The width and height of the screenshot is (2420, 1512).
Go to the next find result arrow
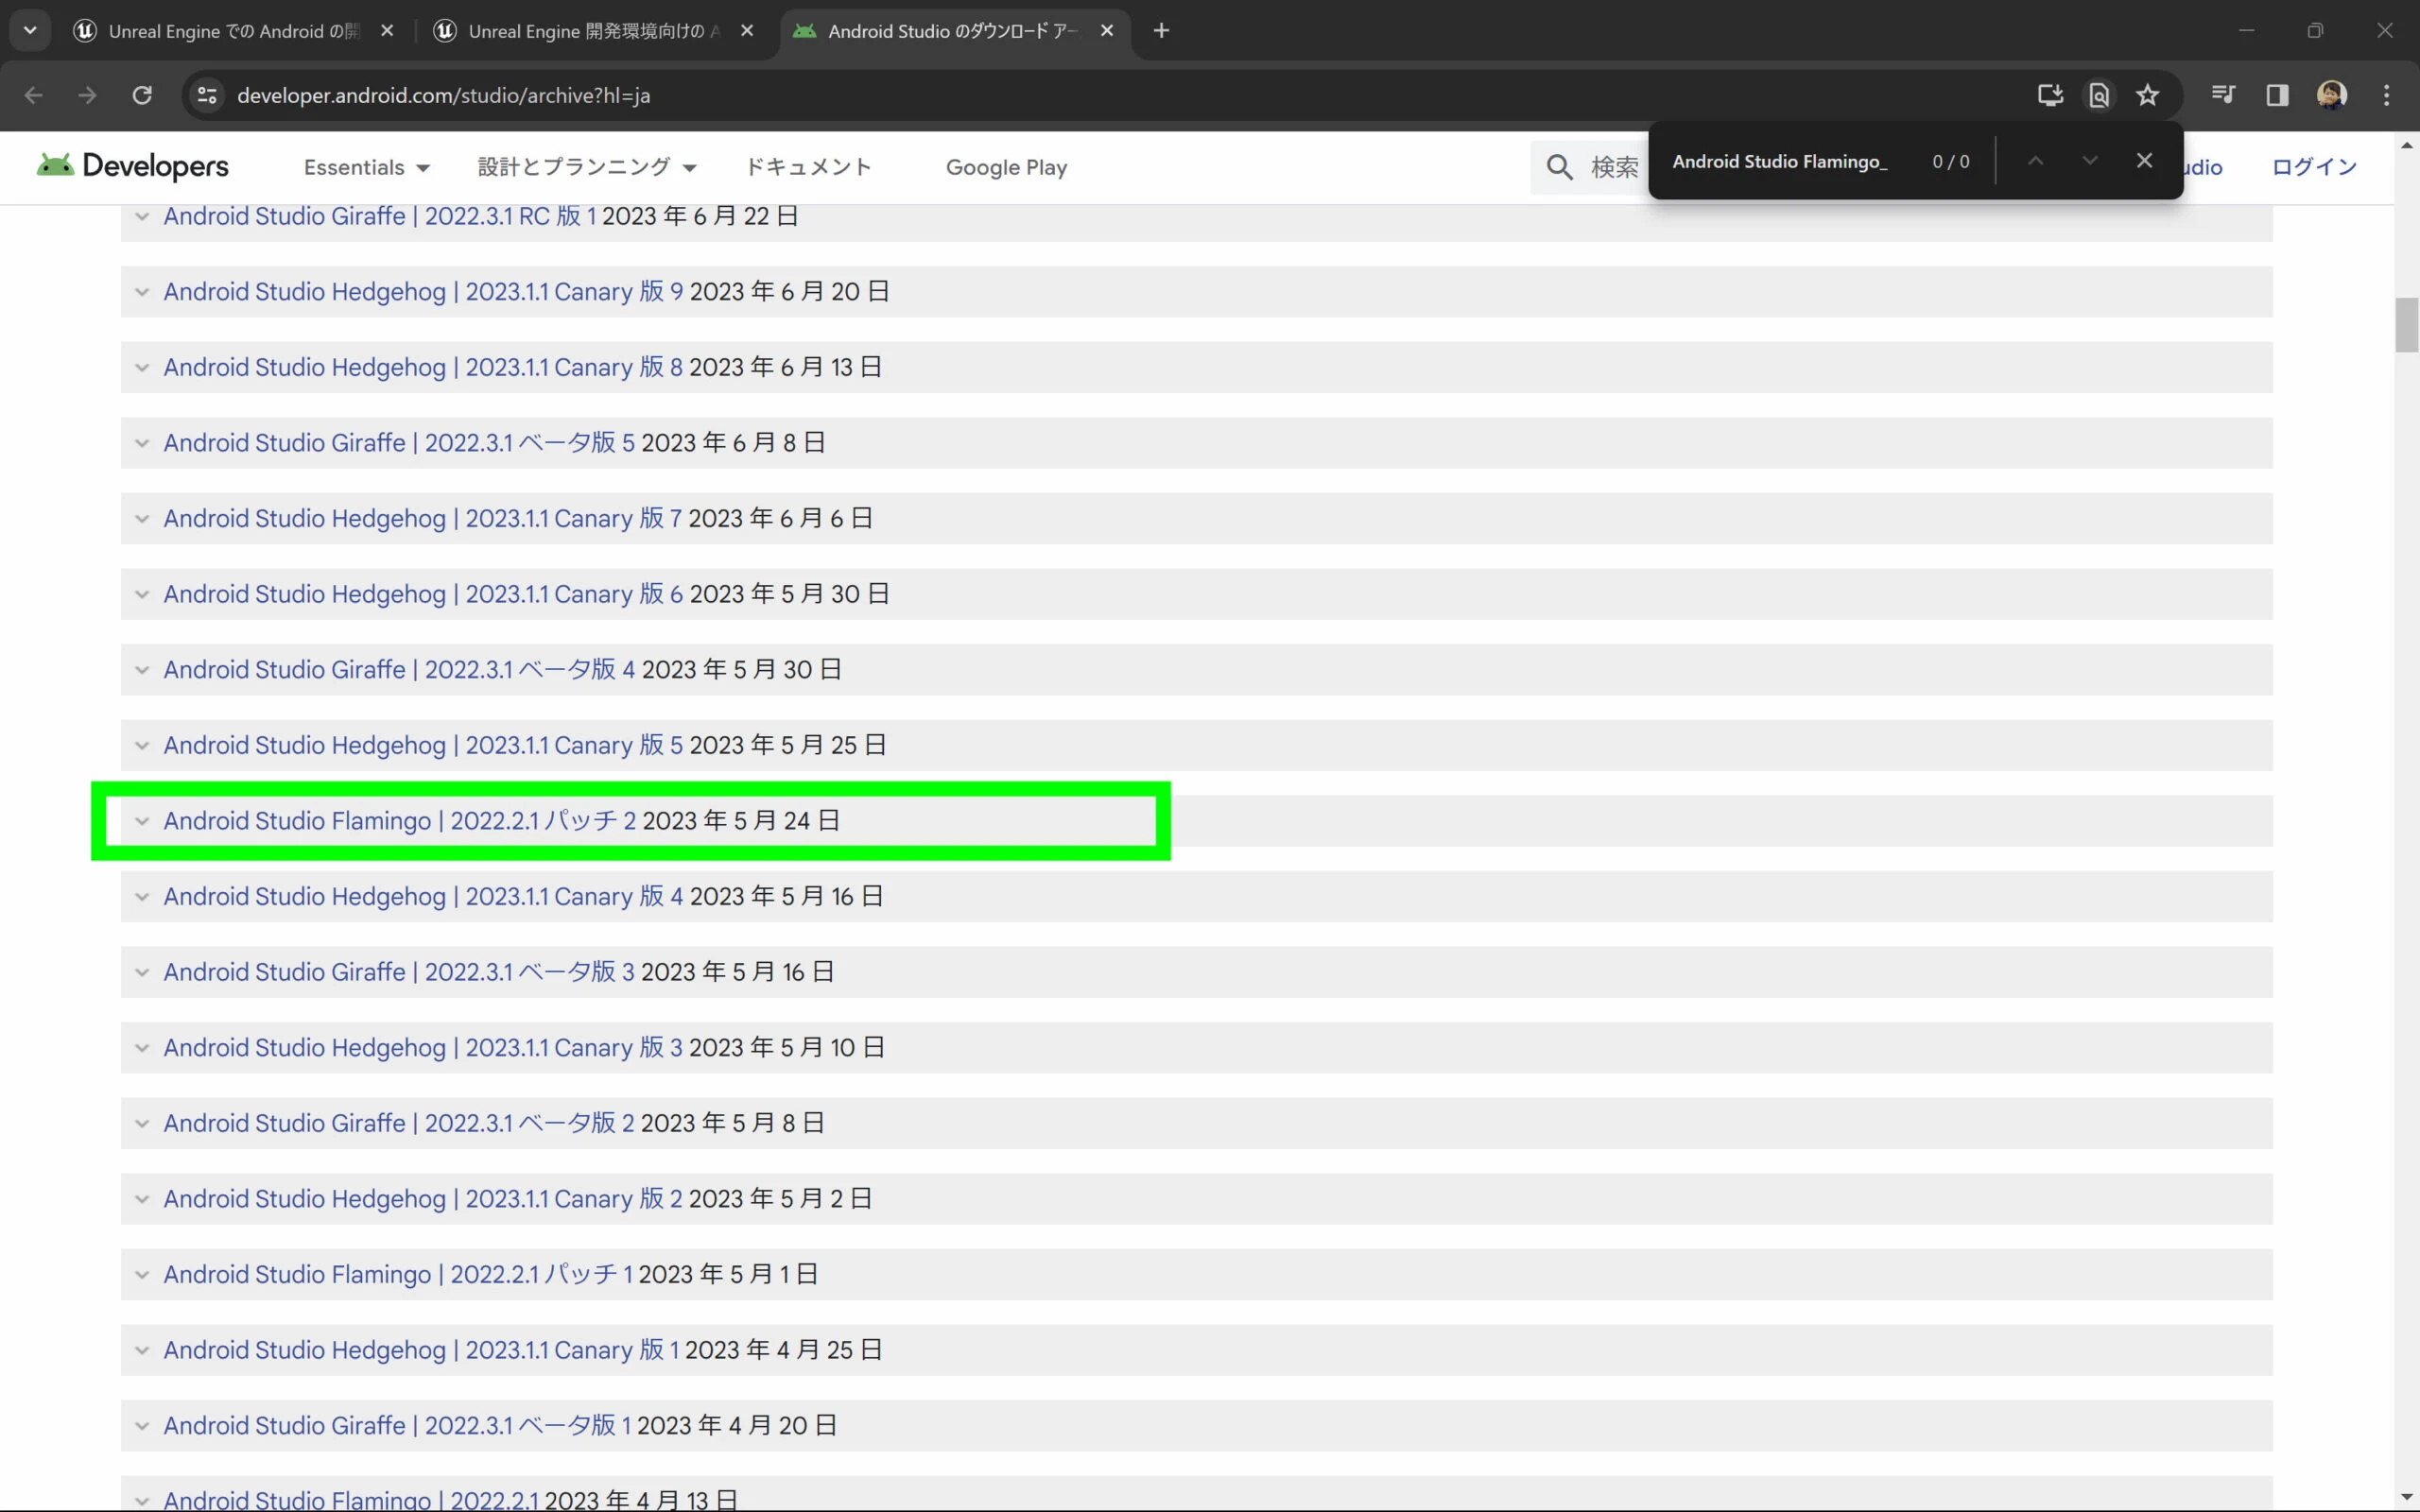[x=2089, y=161]
